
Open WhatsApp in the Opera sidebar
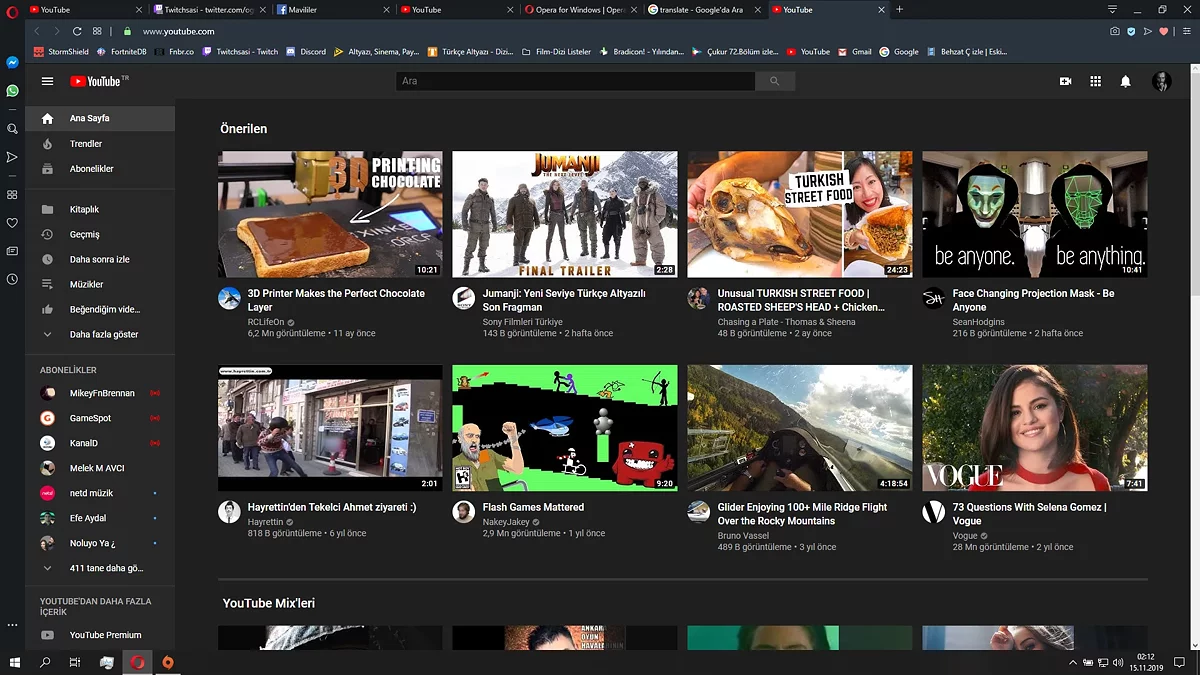(12, 91)
